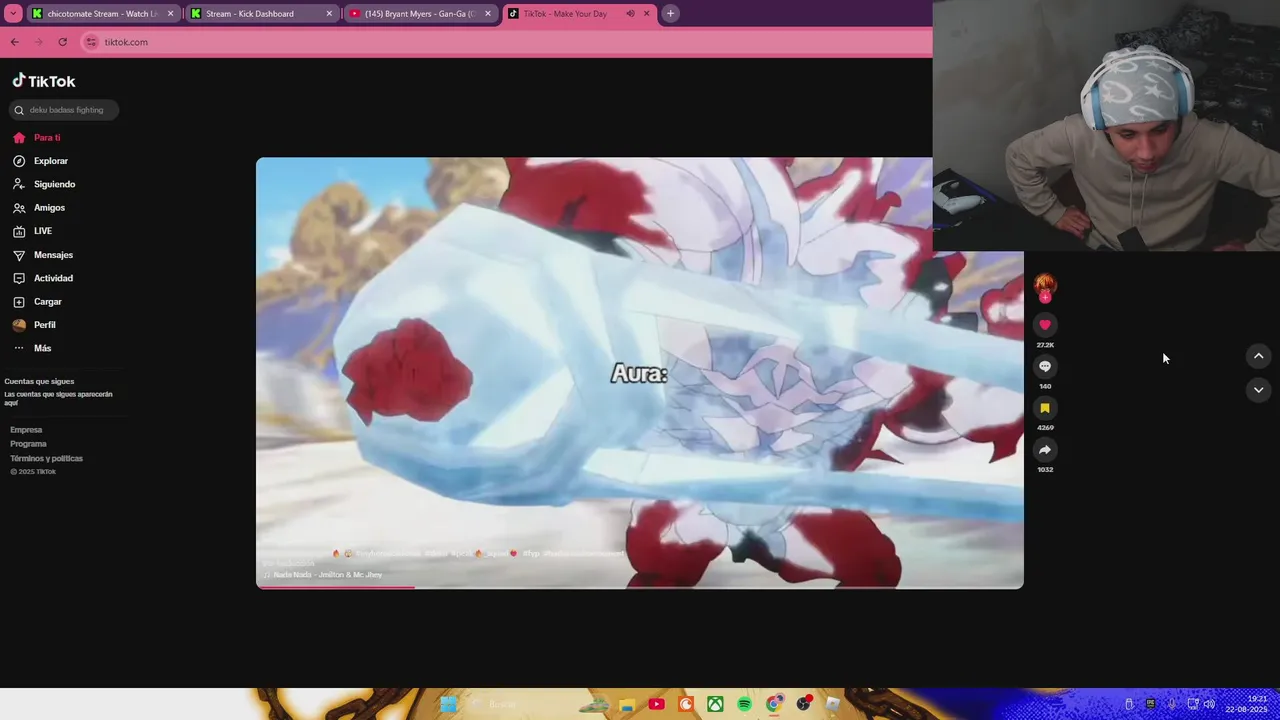Open File Explorer from the taskbar

pyautogui.click(x=627, y=704)
